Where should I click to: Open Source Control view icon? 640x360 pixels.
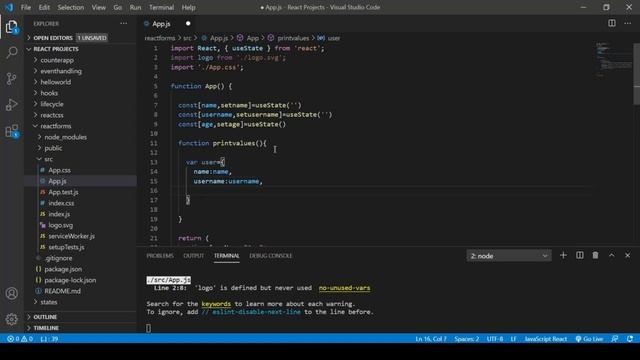(x=12, y=78)
